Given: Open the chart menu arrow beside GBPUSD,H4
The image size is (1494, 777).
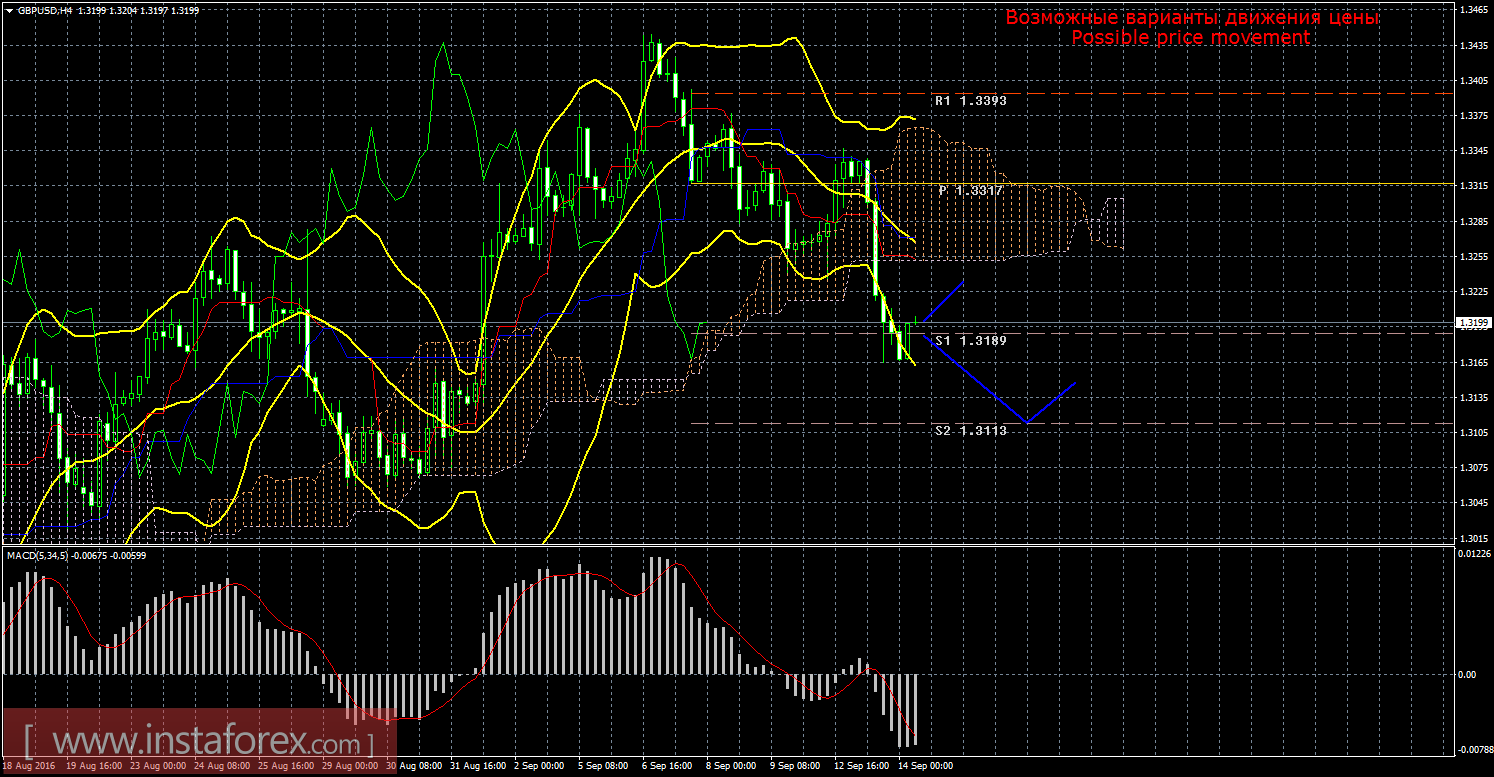Looking at the screenshot, I should coord(9,9).
